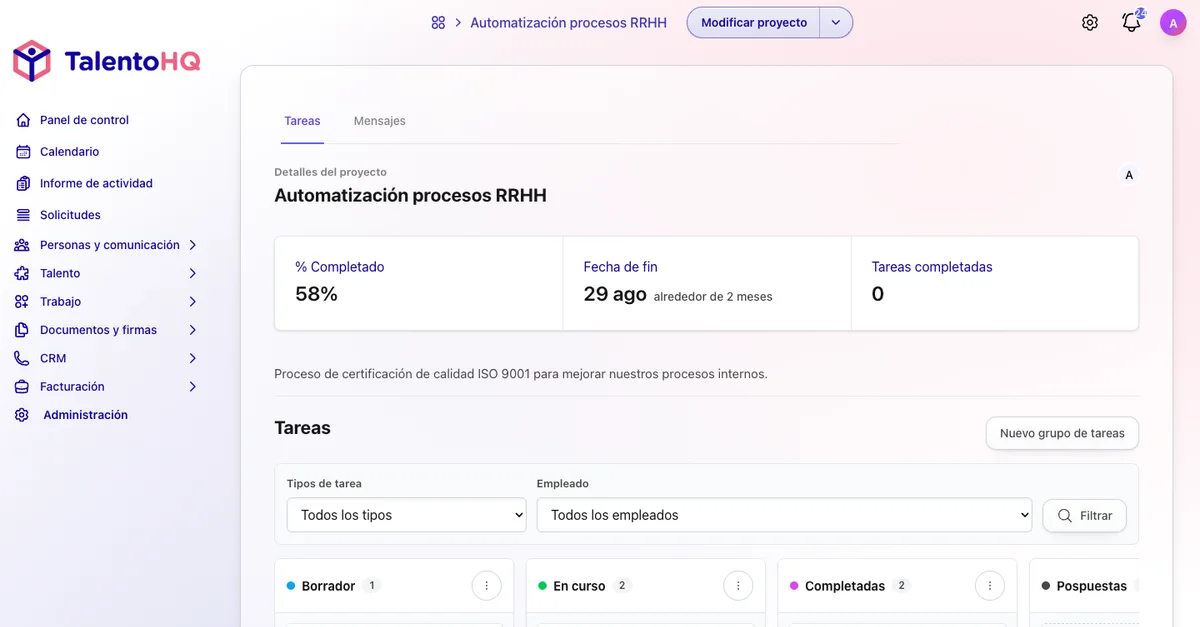The image size is (1200, 627).
Task: Click the Trabajo icon in sidebar
Action: tap(22, 302)
